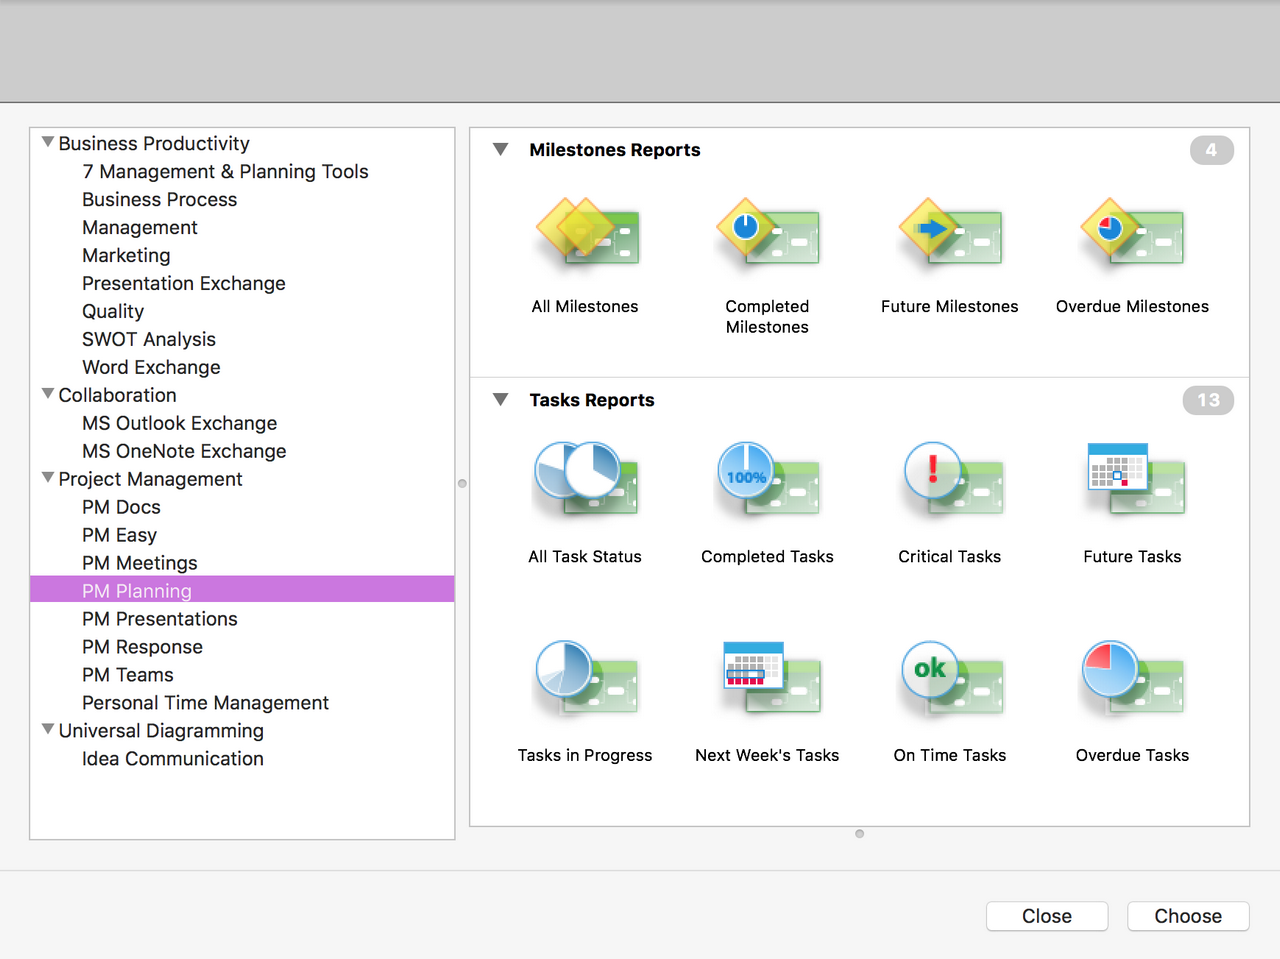This screenshot has height=959, width=1280.
Task: Collapse the Tasks Reports section triangle
Action: point(501,400)
